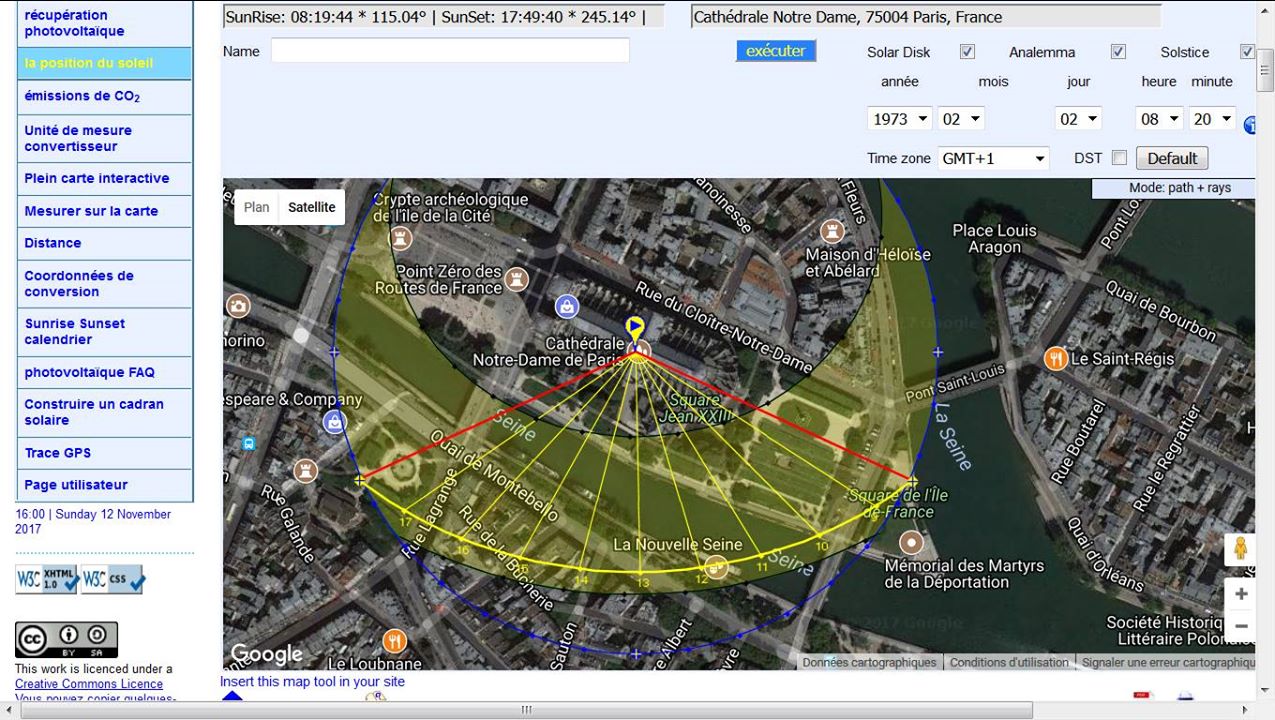Click camera icon at map's left edge
The image size is (1275, 720).
238,306
